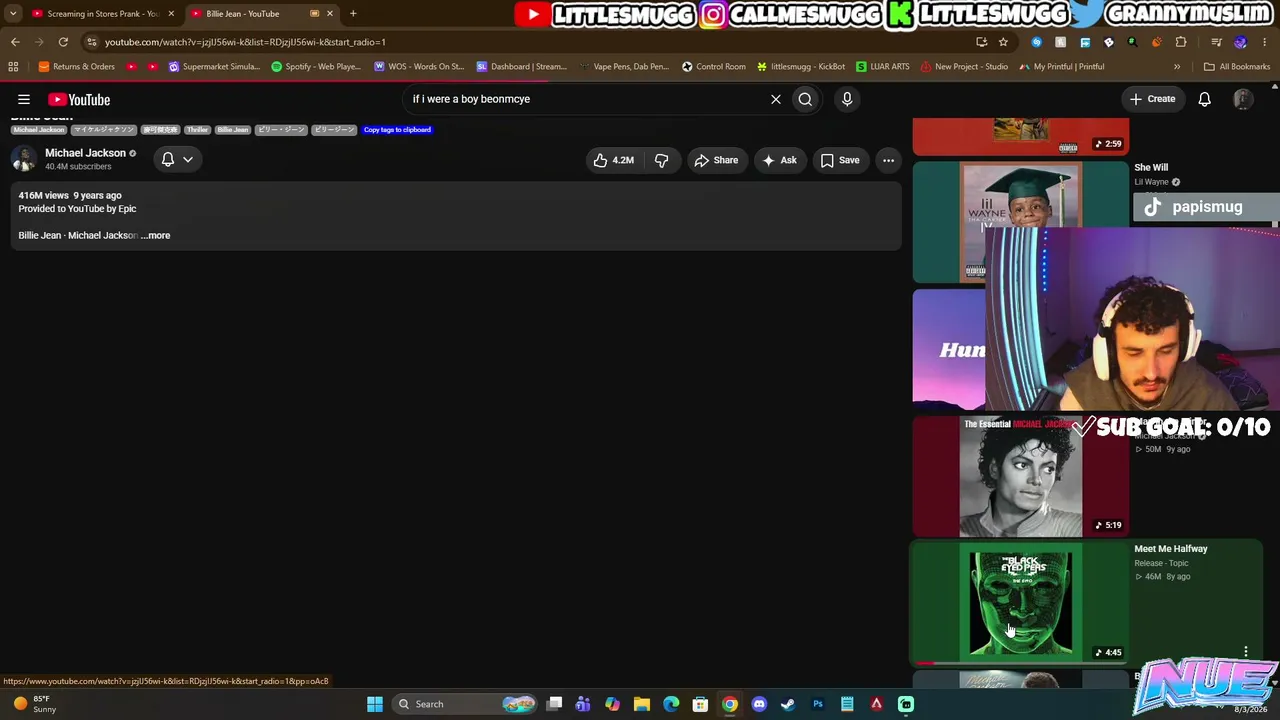Close the Billie Jean YouTube tab

coord(330,14)
